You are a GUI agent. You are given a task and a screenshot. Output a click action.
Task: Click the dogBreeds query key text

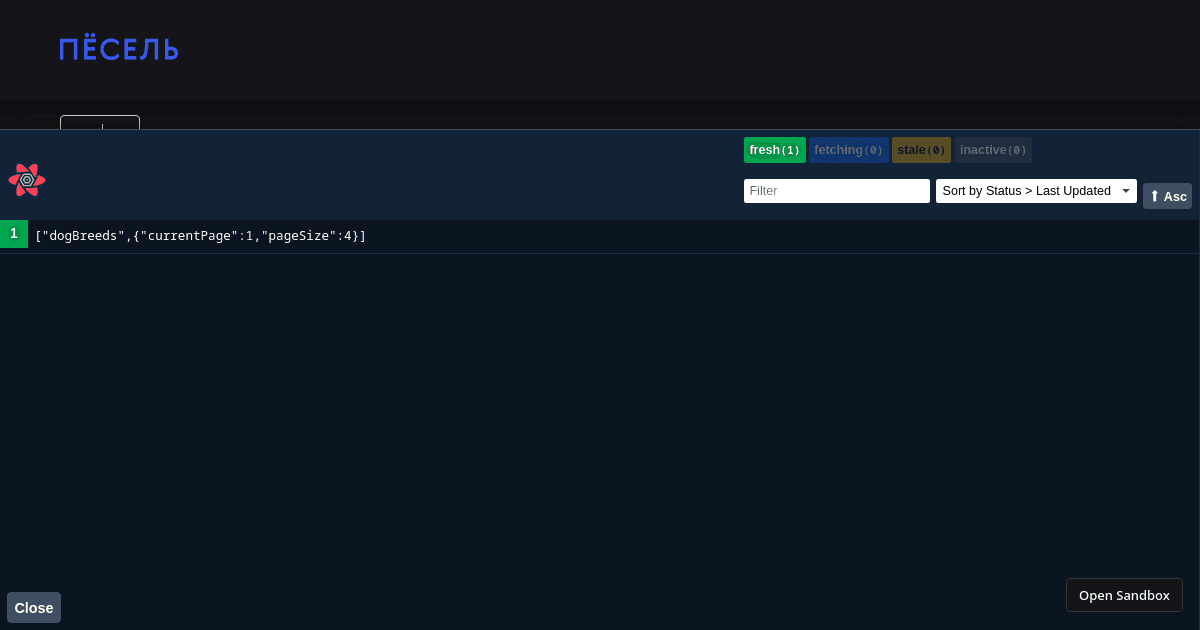coord(80,235)
